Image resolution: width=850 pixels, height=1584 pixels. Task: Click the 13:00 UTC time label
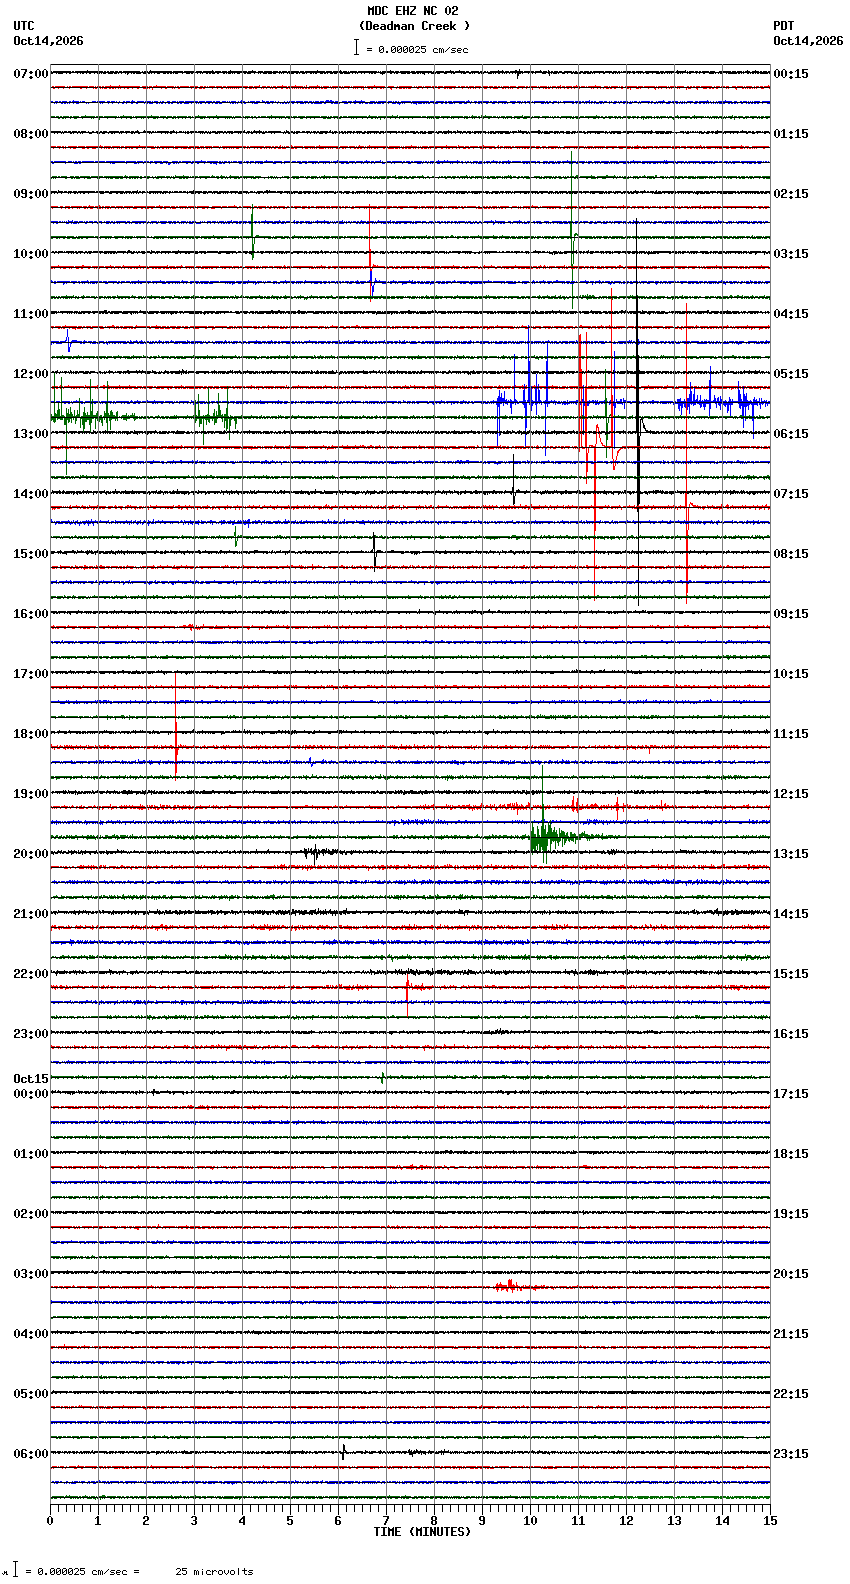[31, 434]
